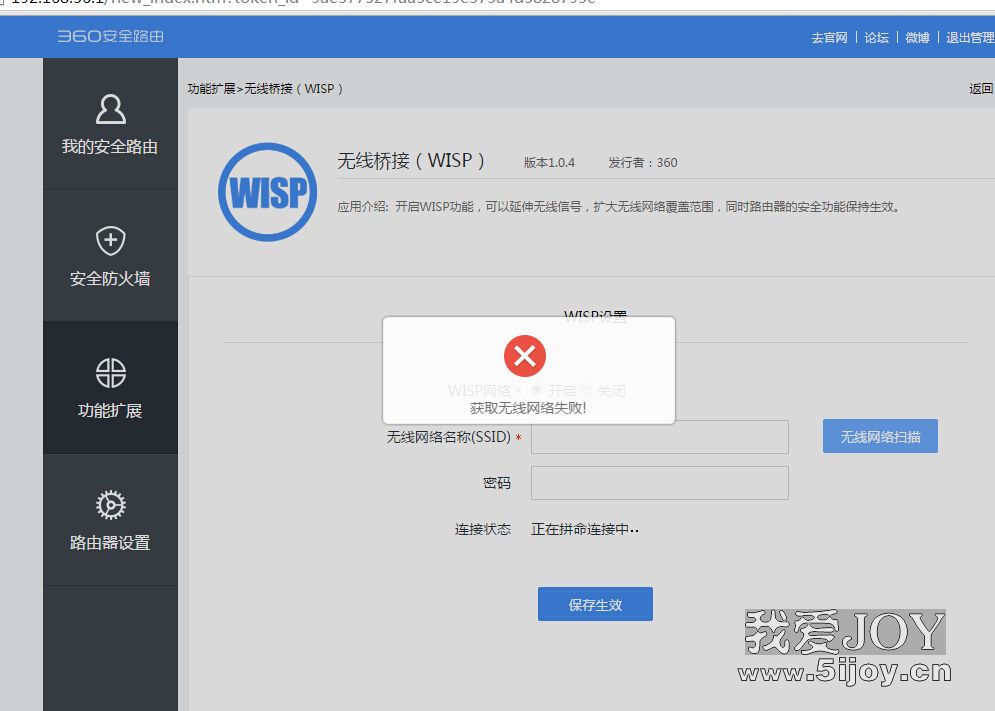The height and width of the screenshot is (711, 995).
Task: Open the 去官网 link
Action: pyautogui.click(x=829, y=37)
